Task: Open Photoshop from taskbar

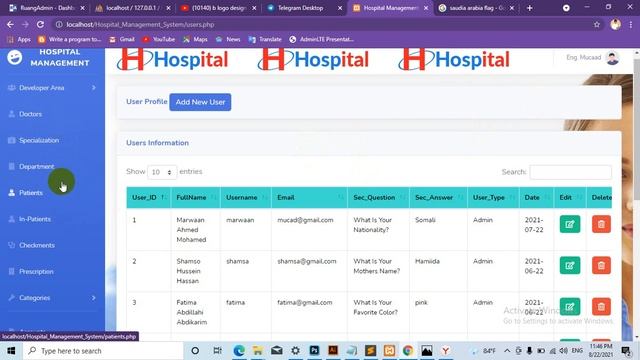Action: [x=314, y=351]
